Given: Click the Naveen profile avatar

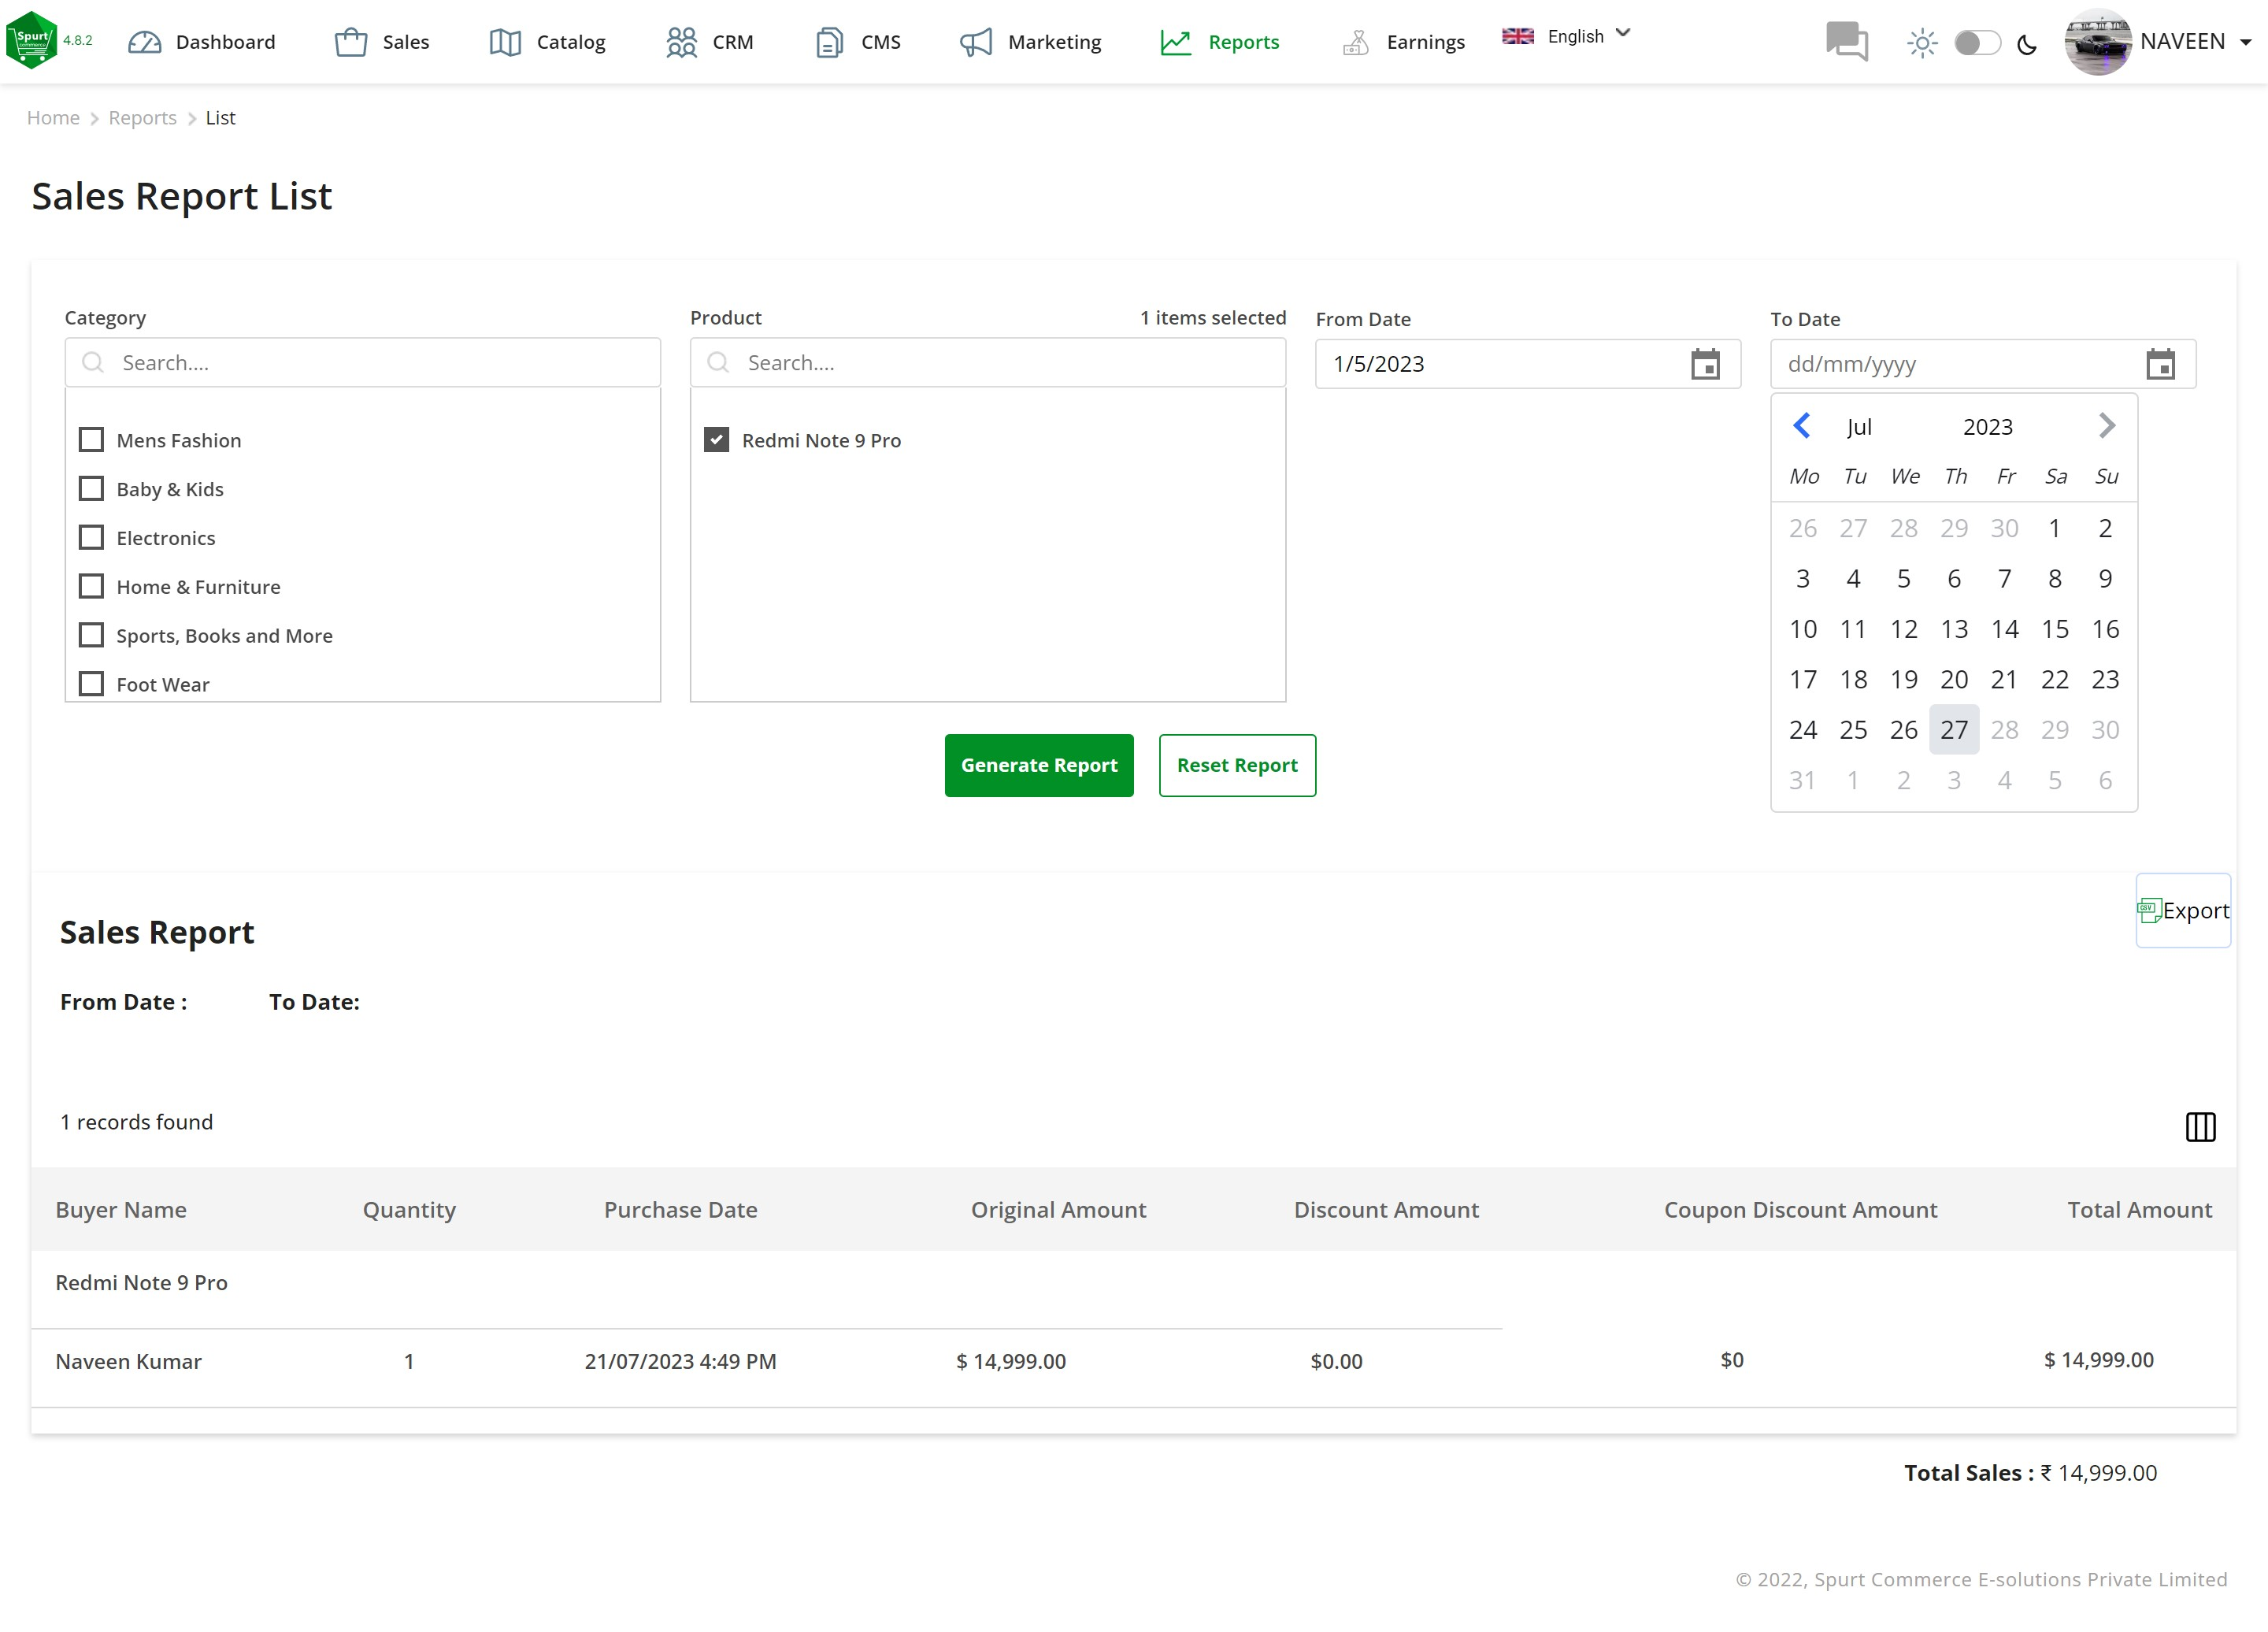Looking at the screenshot, I should coord(2098,42).
